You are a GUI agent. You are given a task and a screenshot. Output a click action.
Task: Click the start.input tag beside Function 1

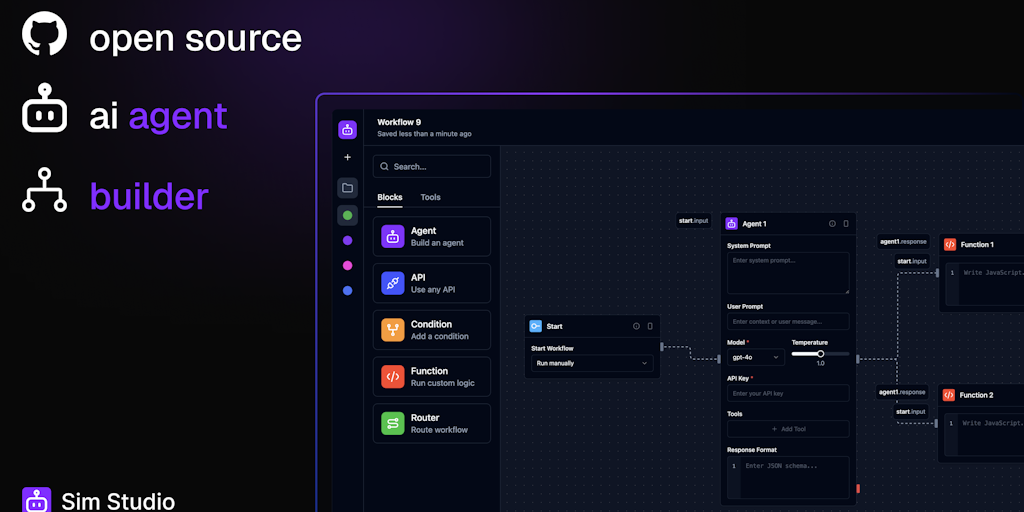coord(912,261)
